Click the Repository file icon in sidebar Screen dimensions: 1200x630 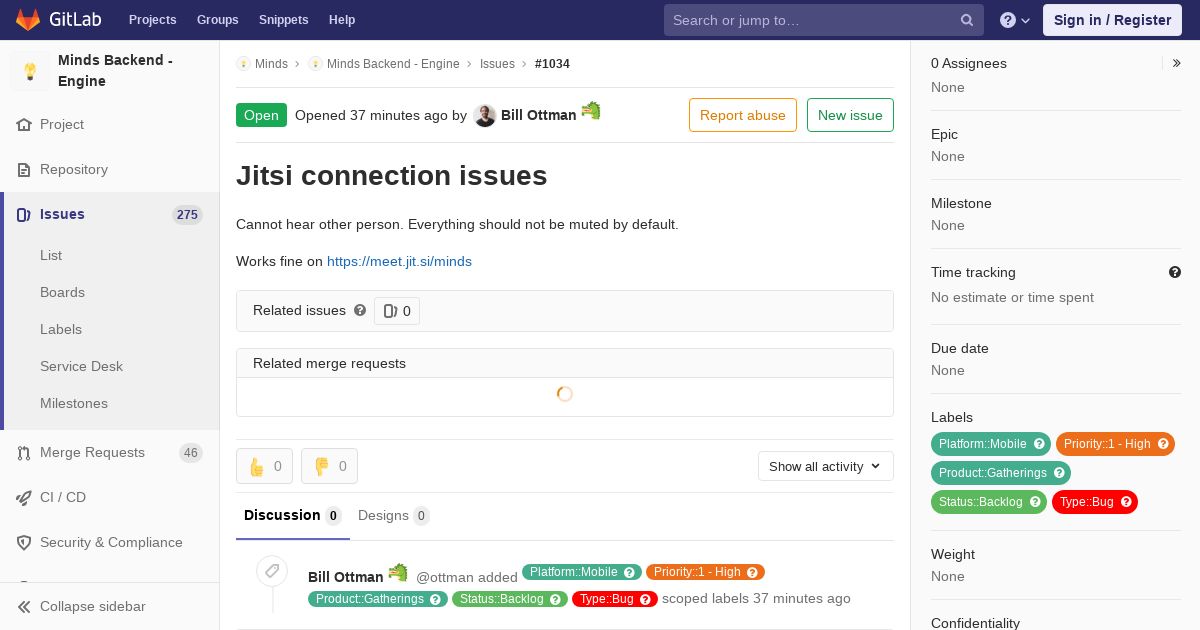coord(24,170)
